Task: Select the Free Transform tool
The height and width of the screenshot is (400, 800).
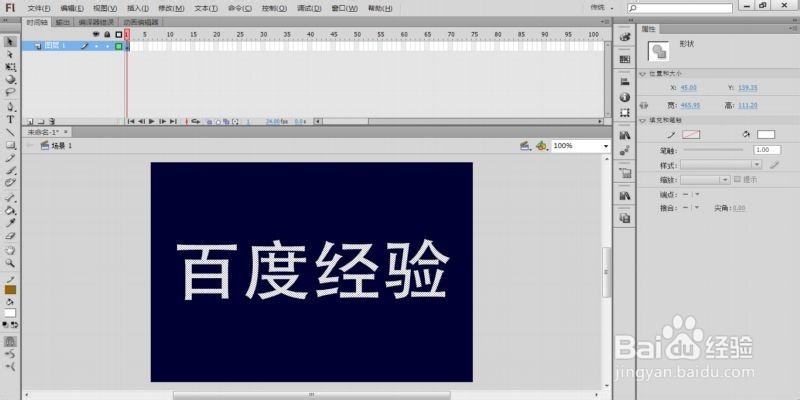Action: pos(10,67)
